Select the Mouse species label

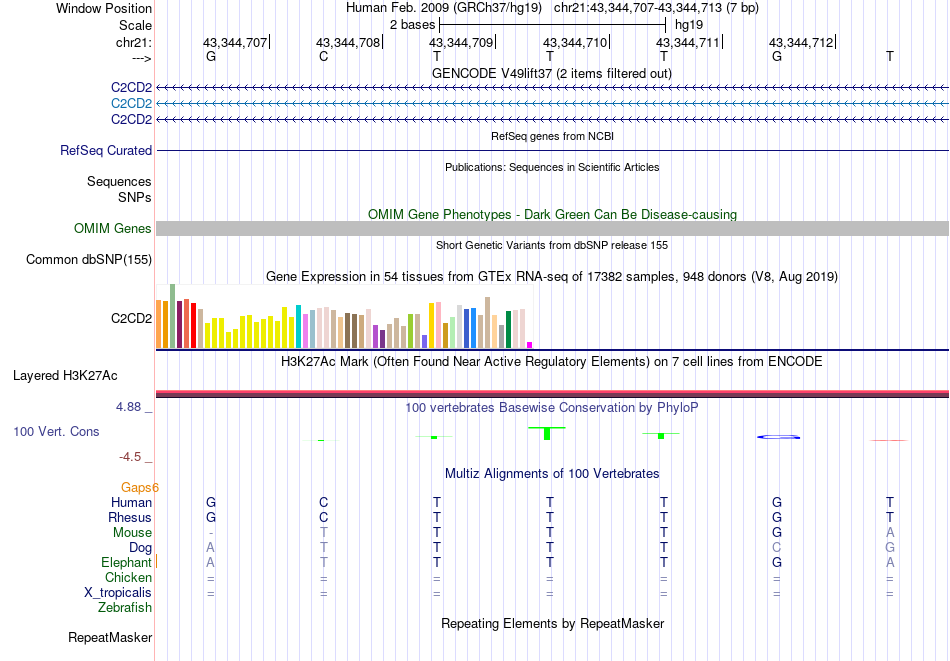(x=132, y=533)
